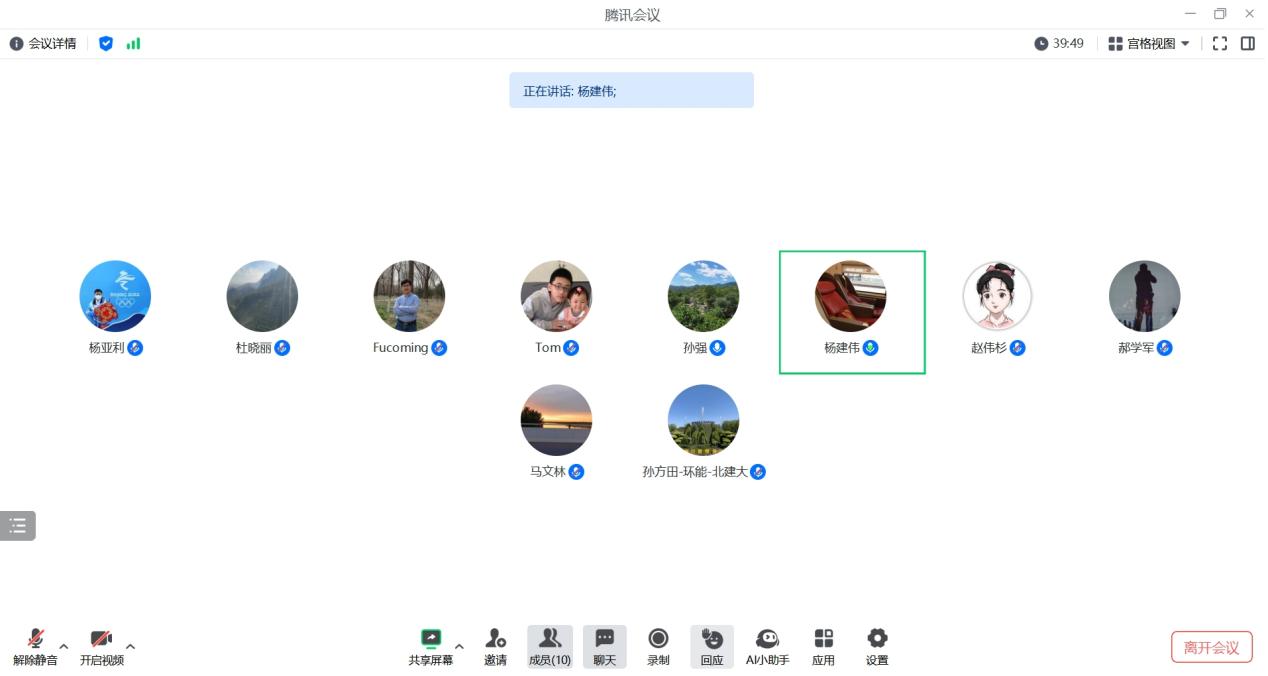Open the 应用 apps panel
Image resolution: width=1268 pixels, height=676 pixels.
pyautogui.click(x=823, y=646)
